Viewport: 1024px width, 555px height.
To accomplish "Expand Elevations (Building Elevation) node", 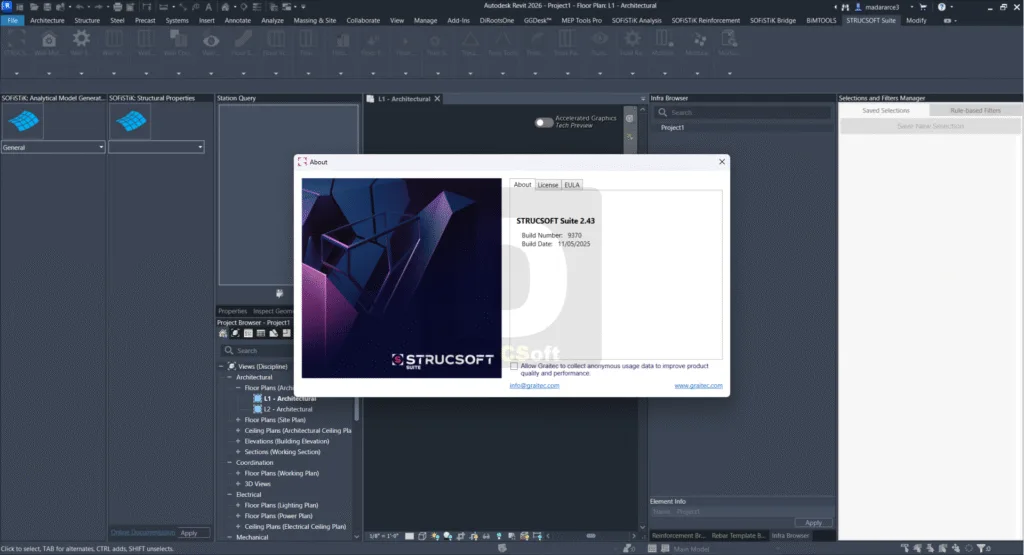I will (x=238, y=441).
